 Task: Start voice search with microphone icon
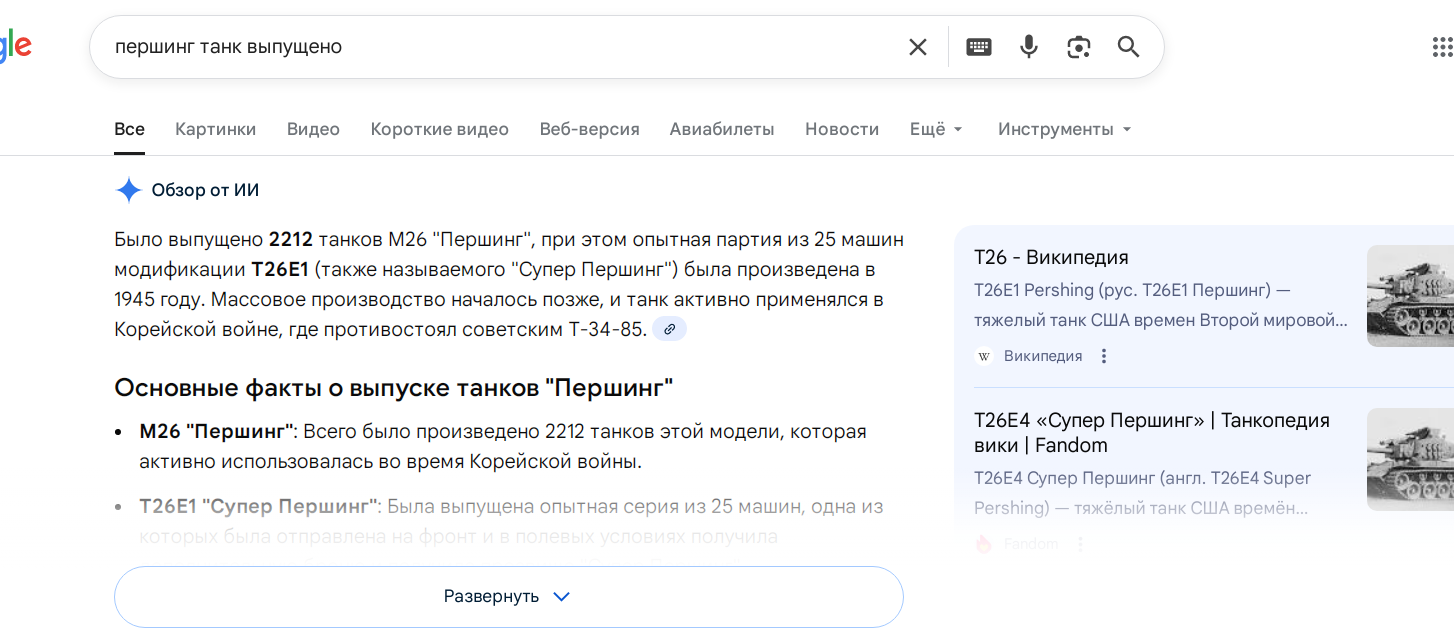1029,47
